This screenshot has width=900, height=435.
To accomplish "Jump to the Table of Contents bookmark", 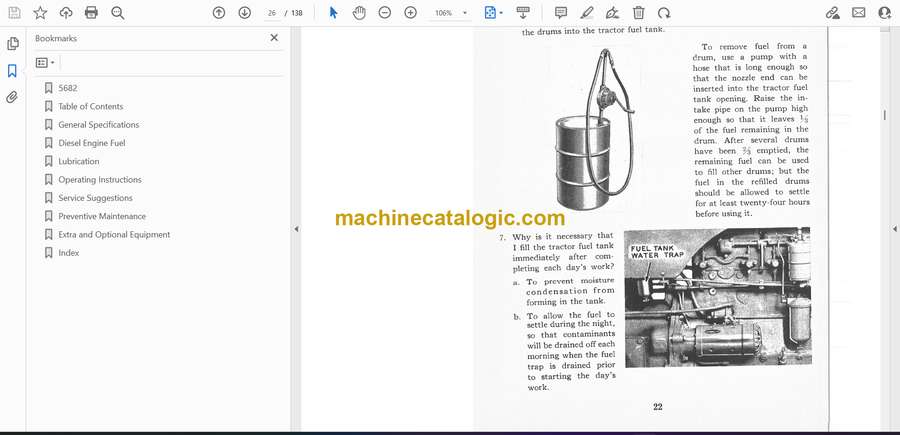I will (x=91, y=106).
